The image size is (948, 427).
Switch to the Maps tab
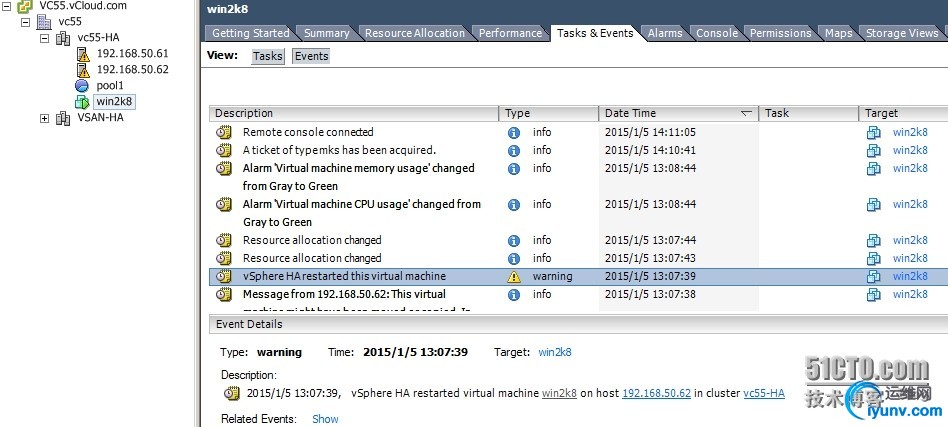(839, 33)
